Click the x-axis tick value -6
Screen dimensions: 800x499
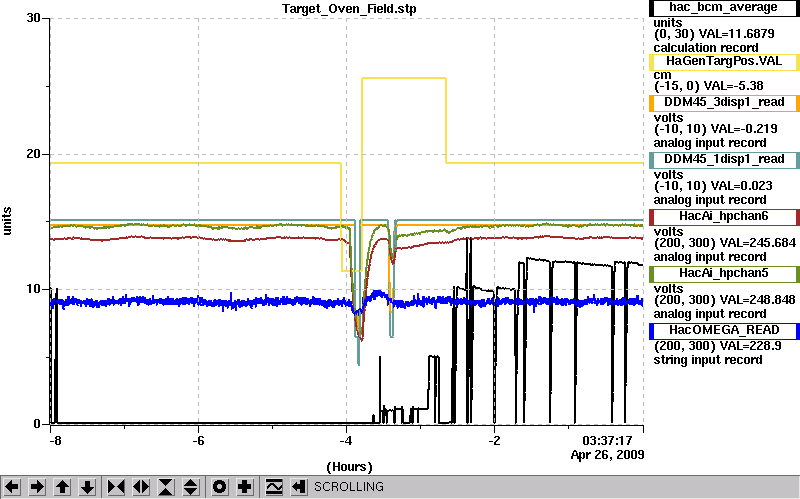[198, 440]
